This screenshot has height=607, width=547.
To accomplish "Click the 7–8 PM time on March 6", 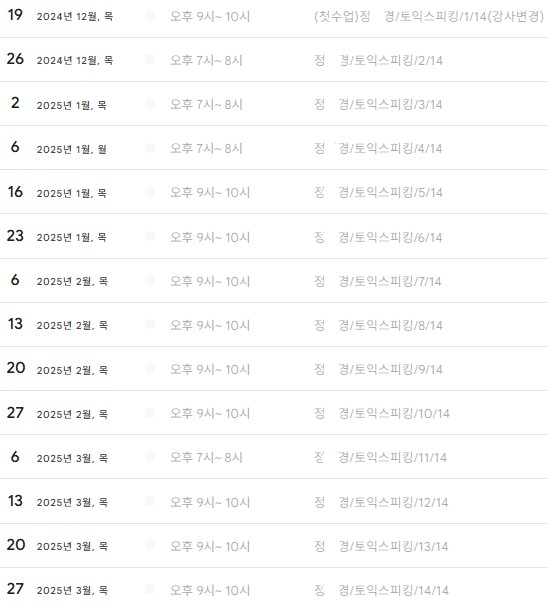I will click(x=206, y=458).
